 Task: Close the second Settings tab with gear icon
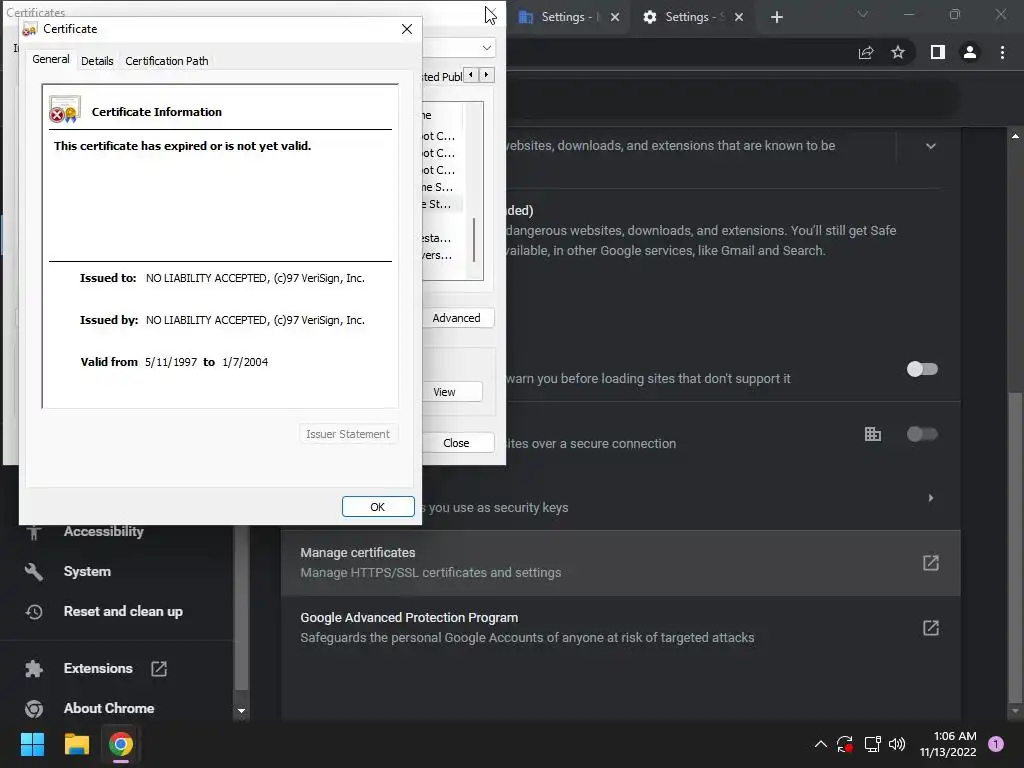pyautogui.click(x=739, y=17)
